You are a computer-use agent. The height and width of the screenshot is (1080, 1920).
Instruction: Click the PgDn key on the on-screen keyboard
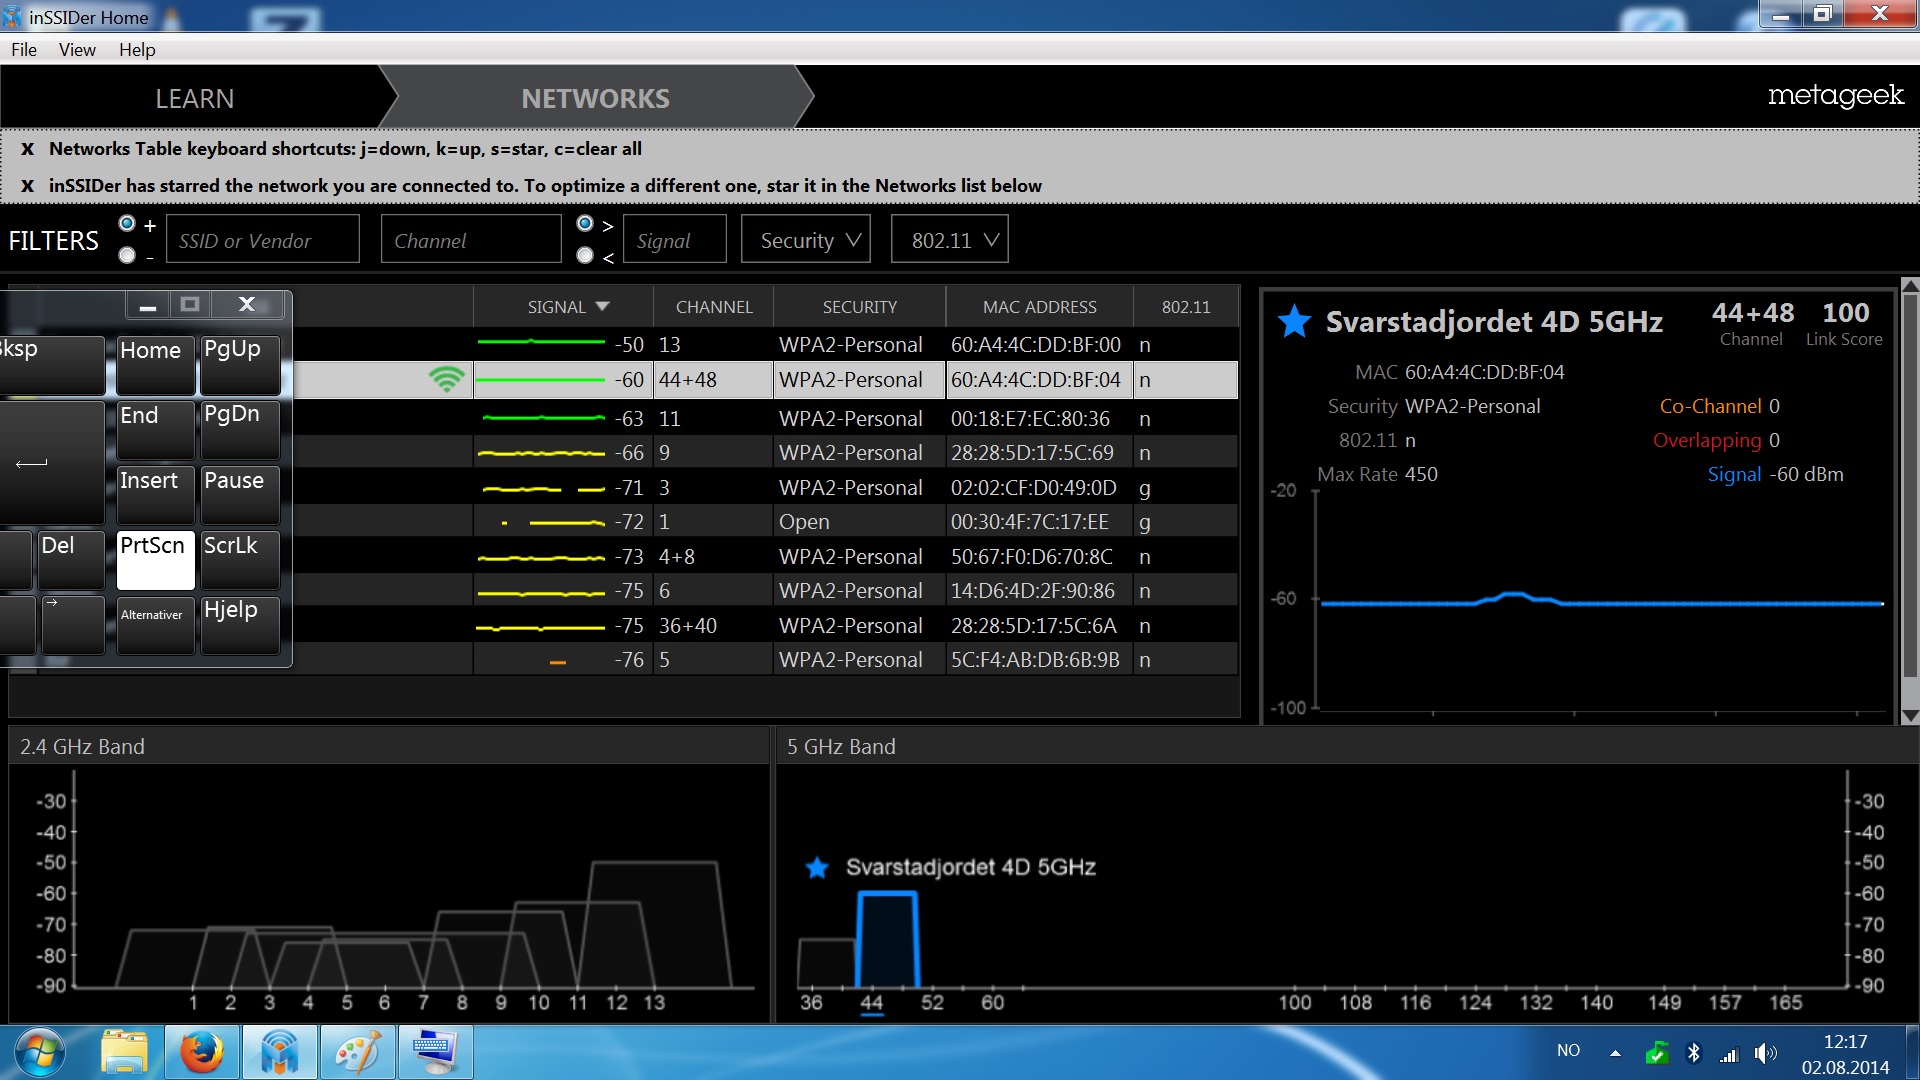point(240,430)
